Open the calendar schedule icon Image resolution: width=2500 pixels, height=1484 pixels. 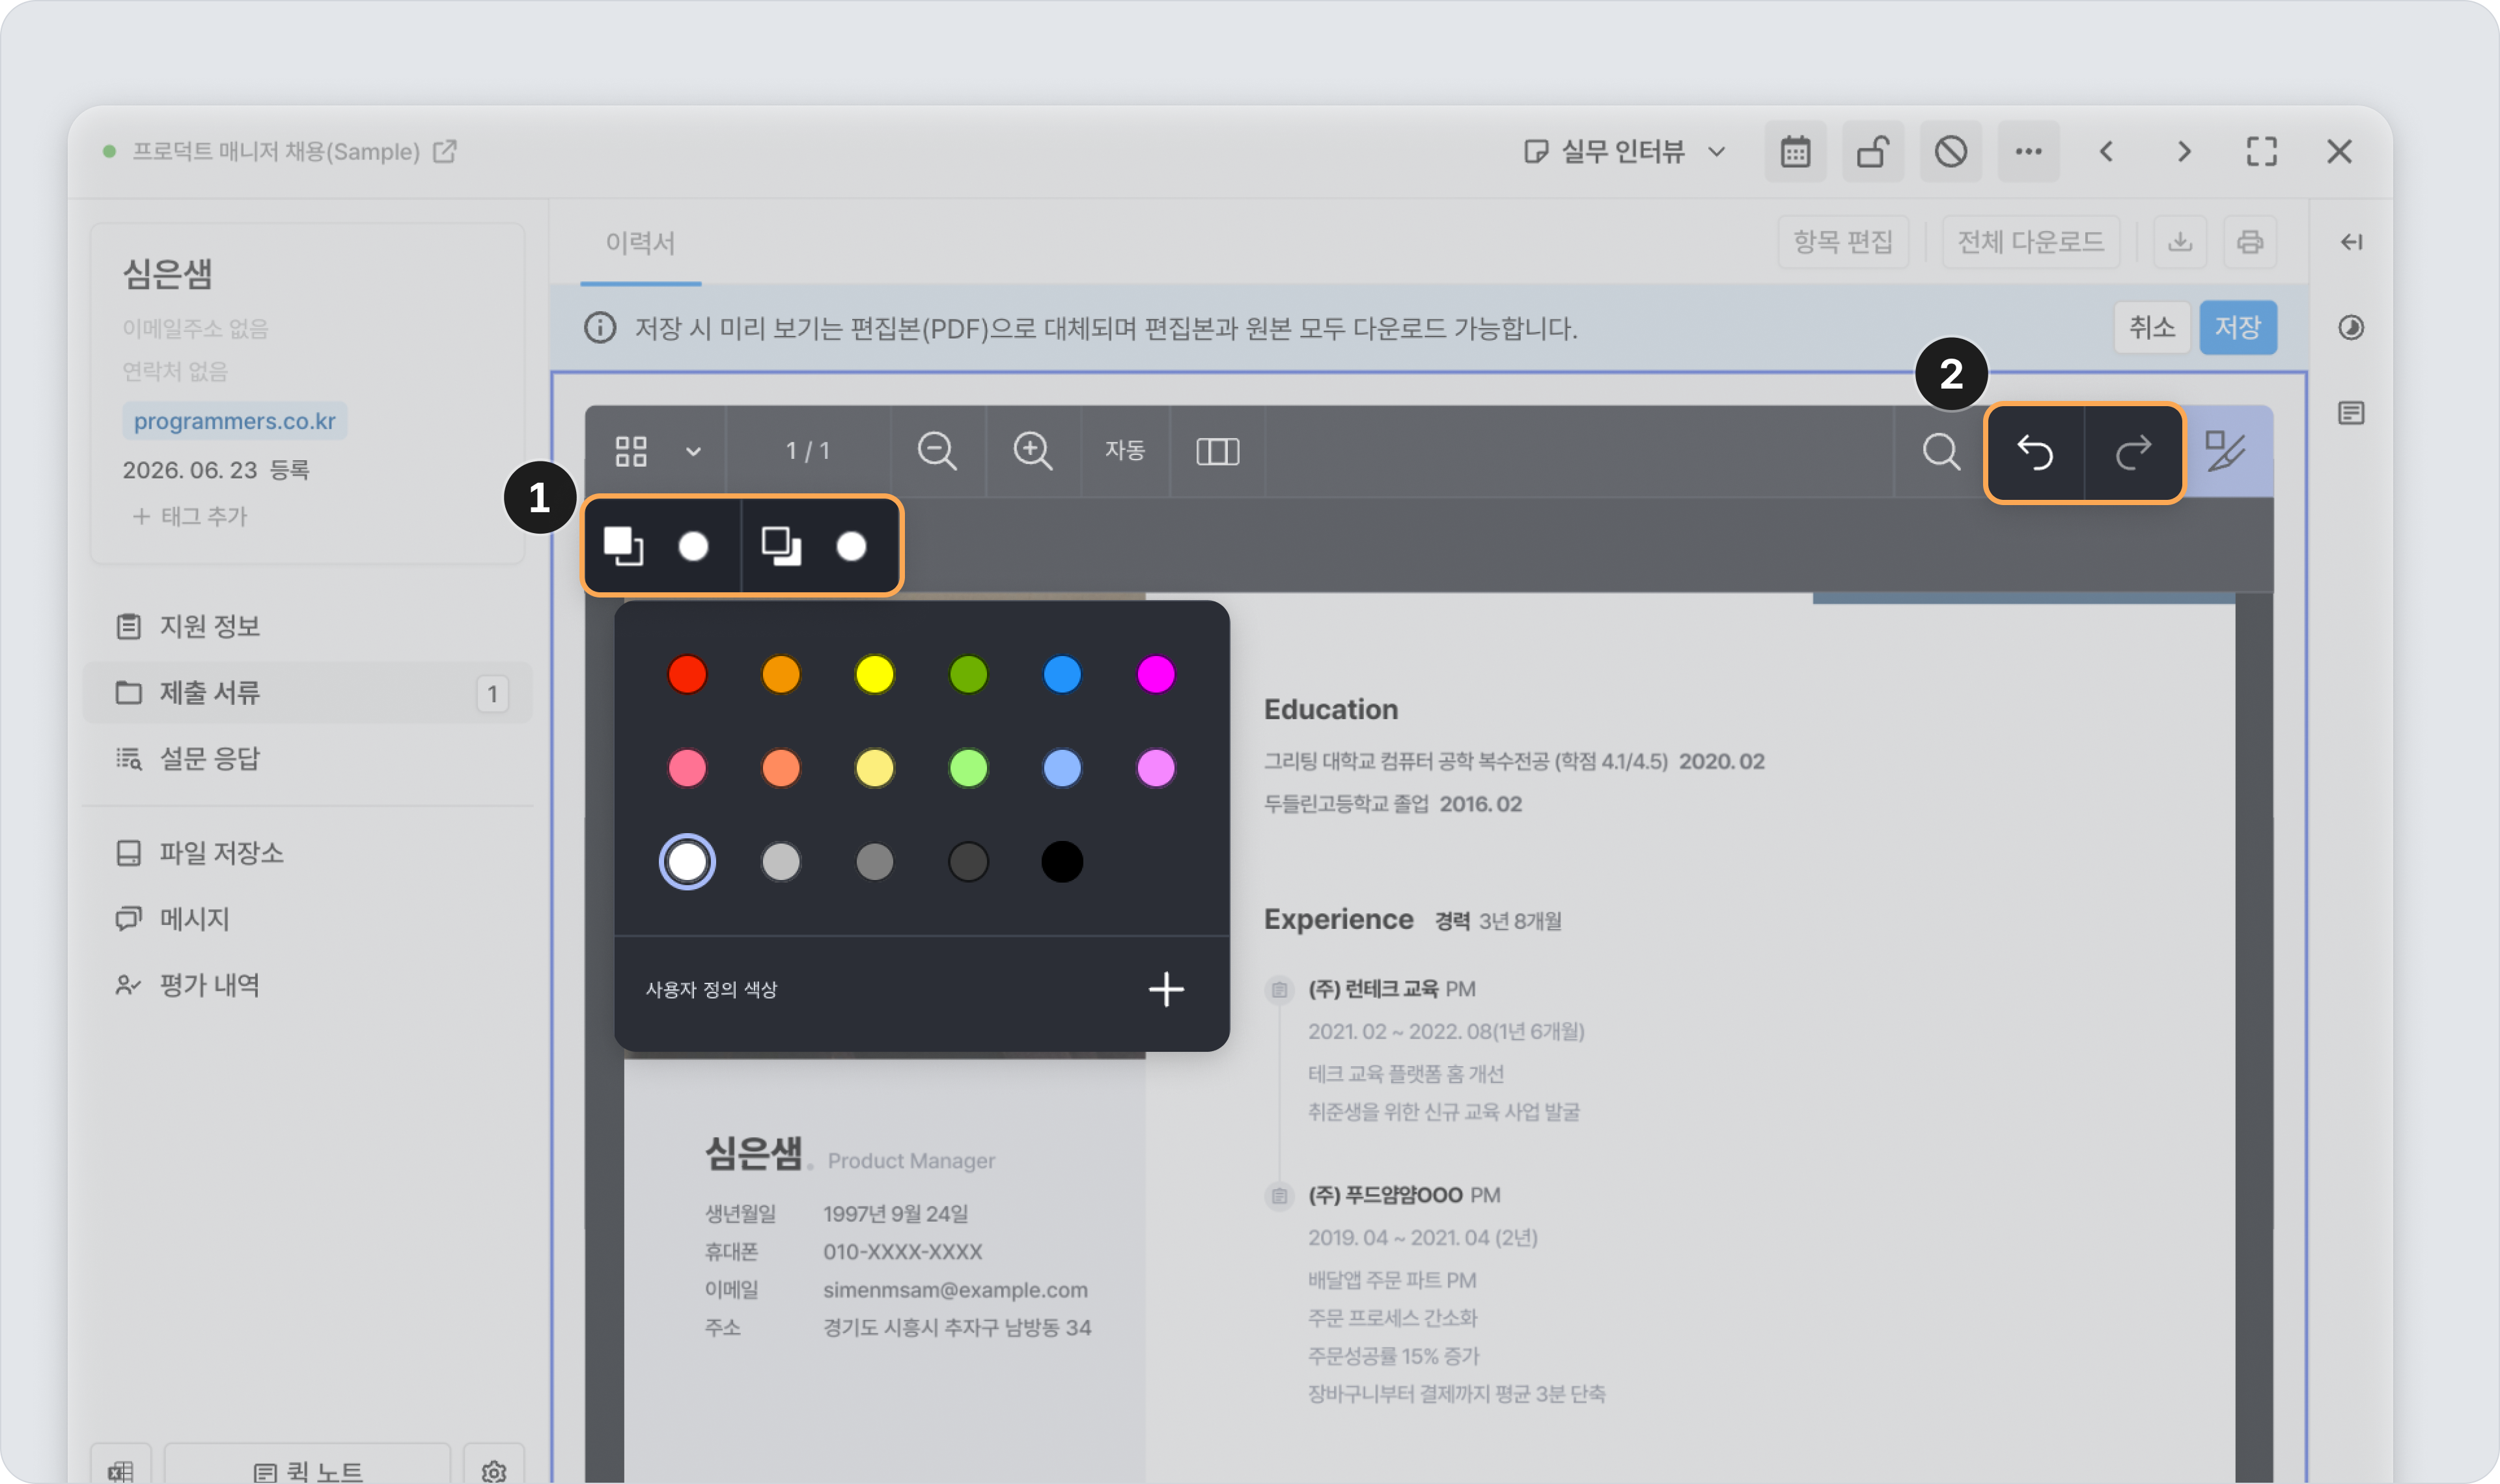coord(1795,152)
